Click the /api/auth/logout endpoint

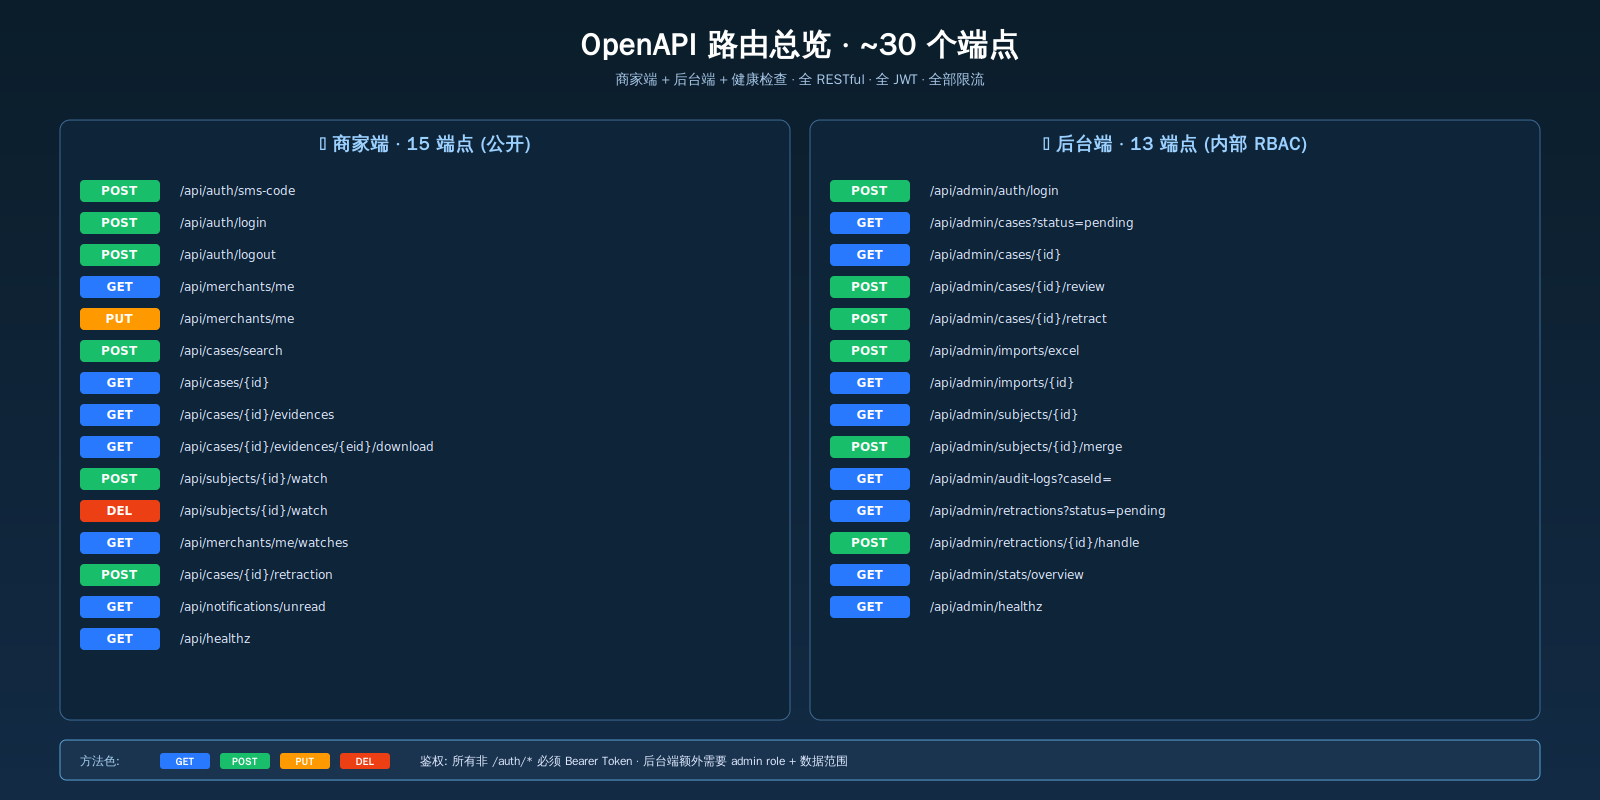tap(228, 255)
